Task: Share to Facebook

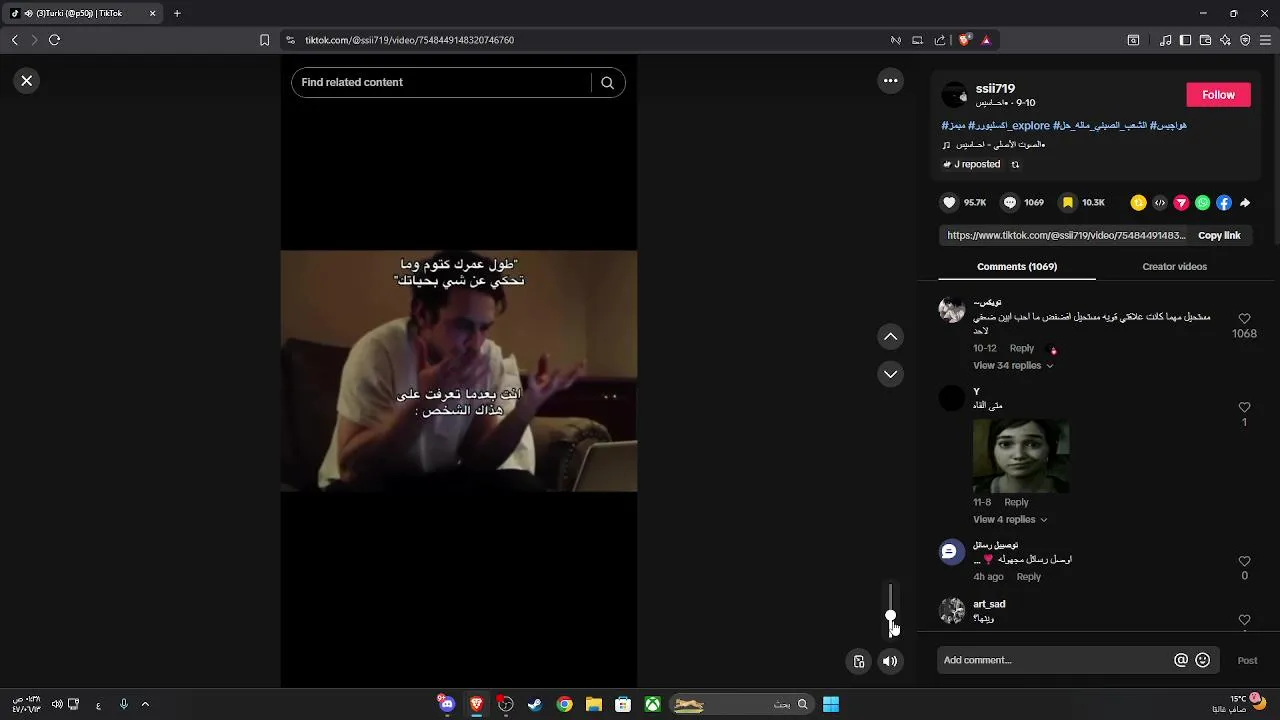Action: [x=1224, y=203]
